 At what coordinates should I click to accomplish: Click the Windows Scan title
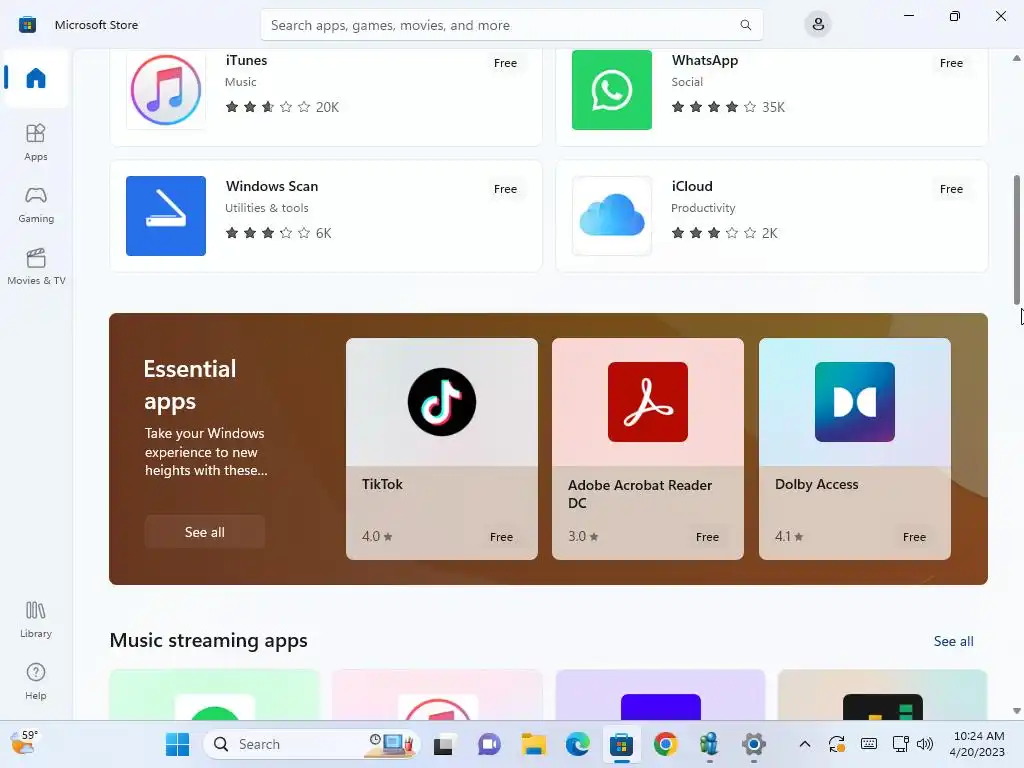point(272,186)
